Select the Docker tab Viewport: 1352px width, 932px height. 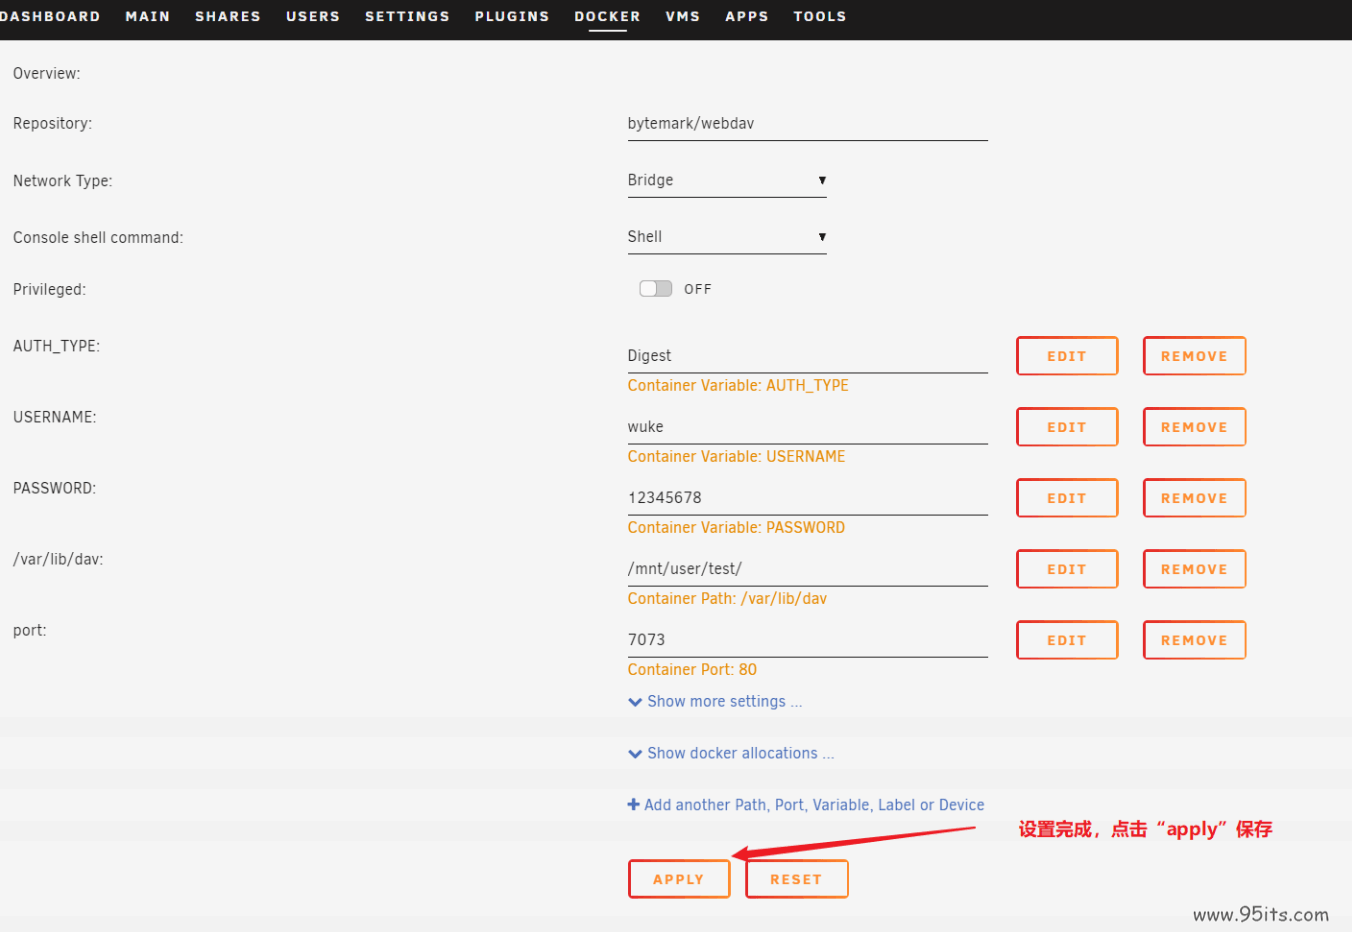pos(607,16)
